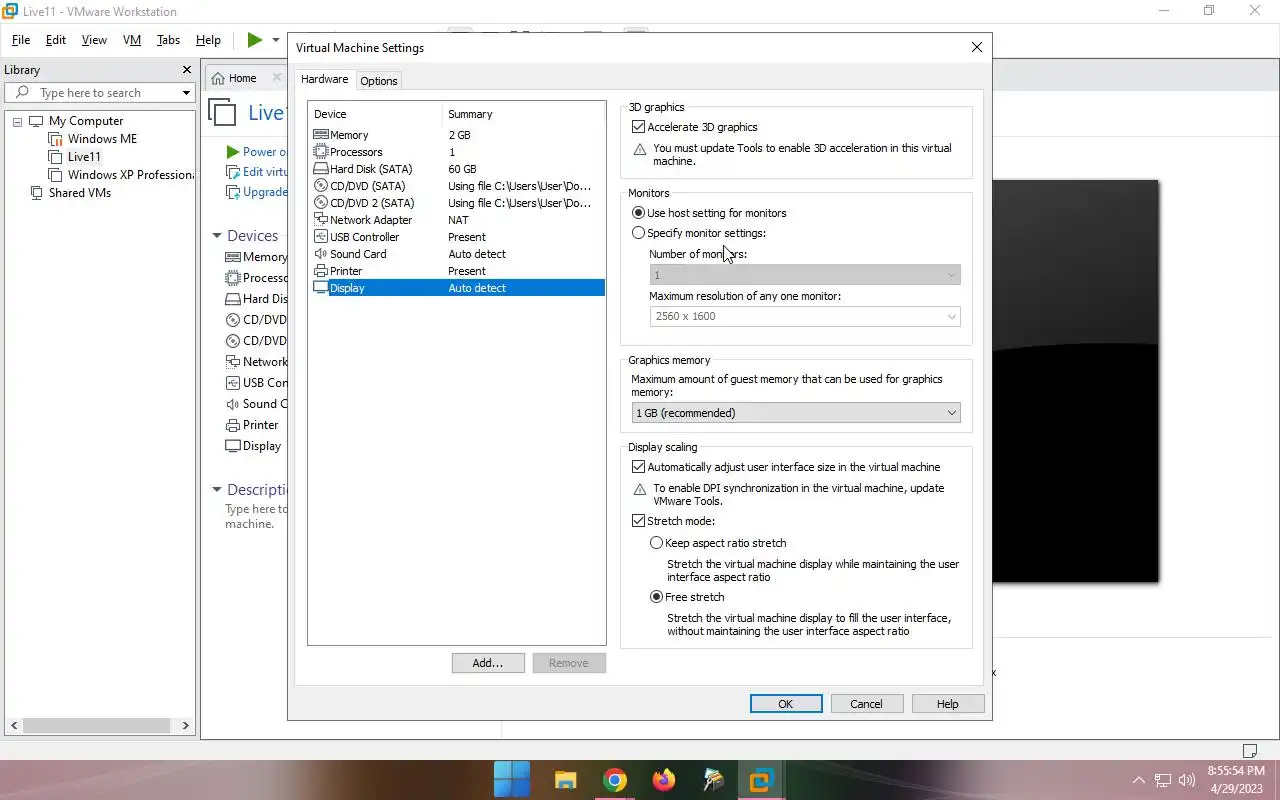Viewport: 1280px width, 800px height.
Task: Click the Remove device button
Action: click(569, 663)
